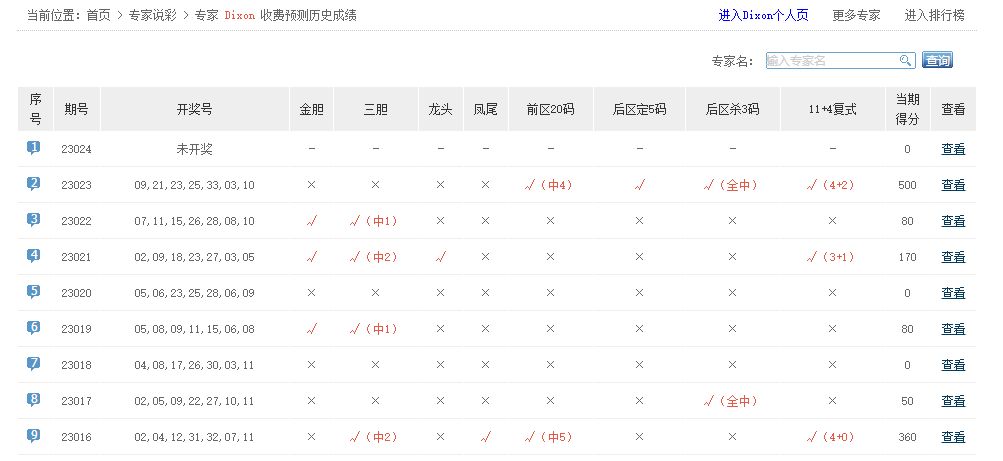
Task: Open 专家说彩 breadcrumb link
Action: [x=153, y=15]
